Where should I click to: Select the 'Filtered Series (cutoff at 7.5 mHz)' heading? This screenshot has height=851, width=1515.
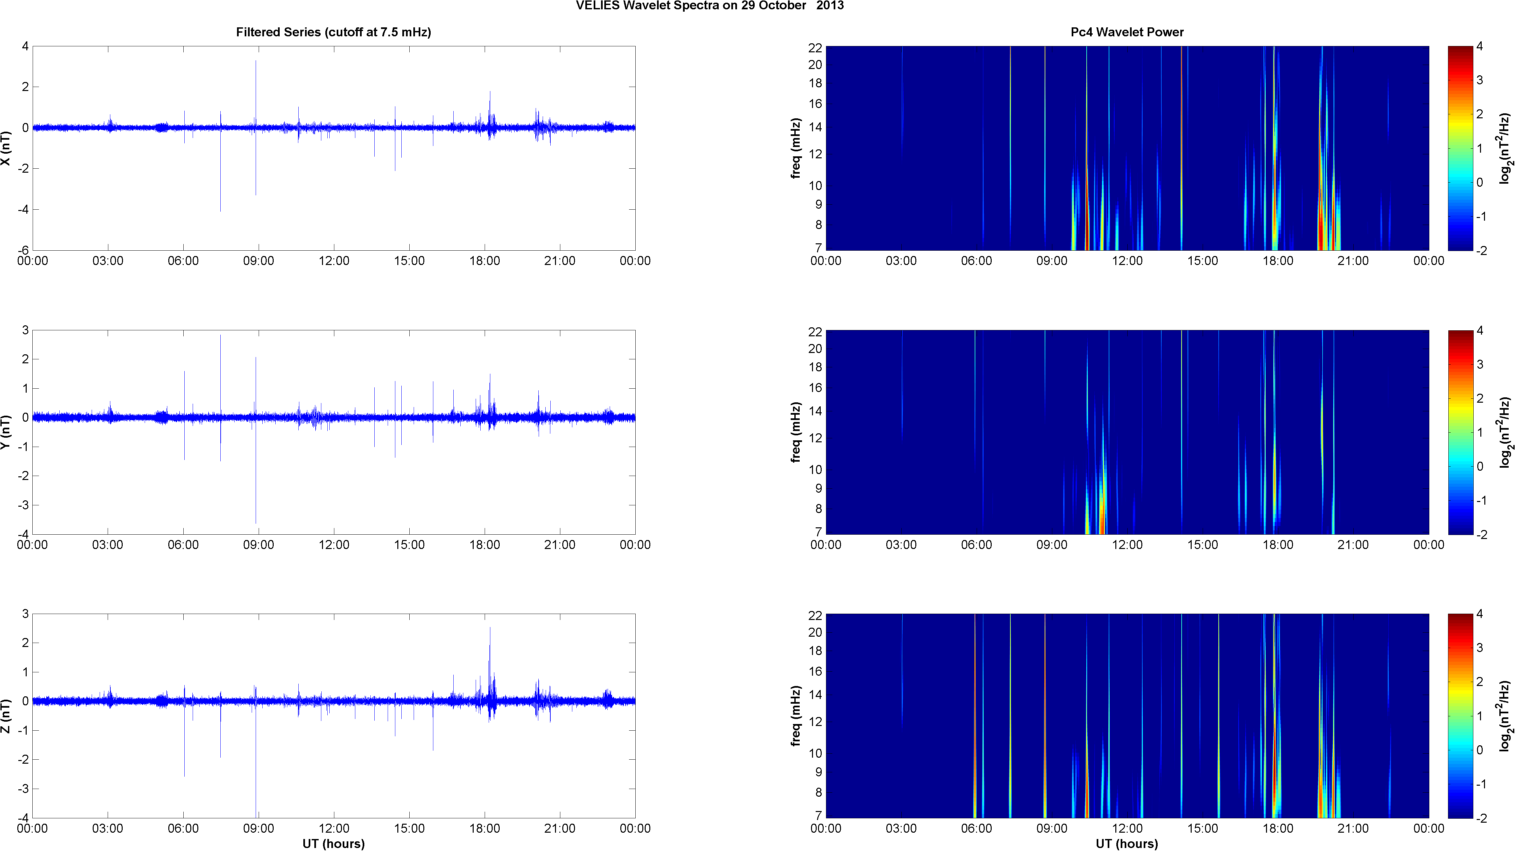(x=333, y=32)
